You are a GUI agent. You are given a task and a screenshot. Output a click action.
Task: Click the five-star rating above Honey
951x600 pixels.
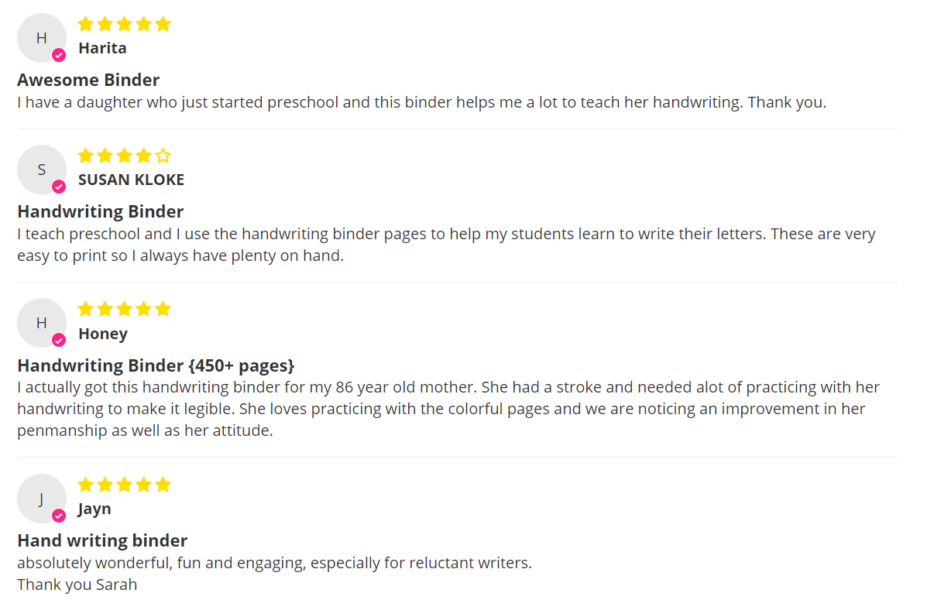(x=124, y=309)
